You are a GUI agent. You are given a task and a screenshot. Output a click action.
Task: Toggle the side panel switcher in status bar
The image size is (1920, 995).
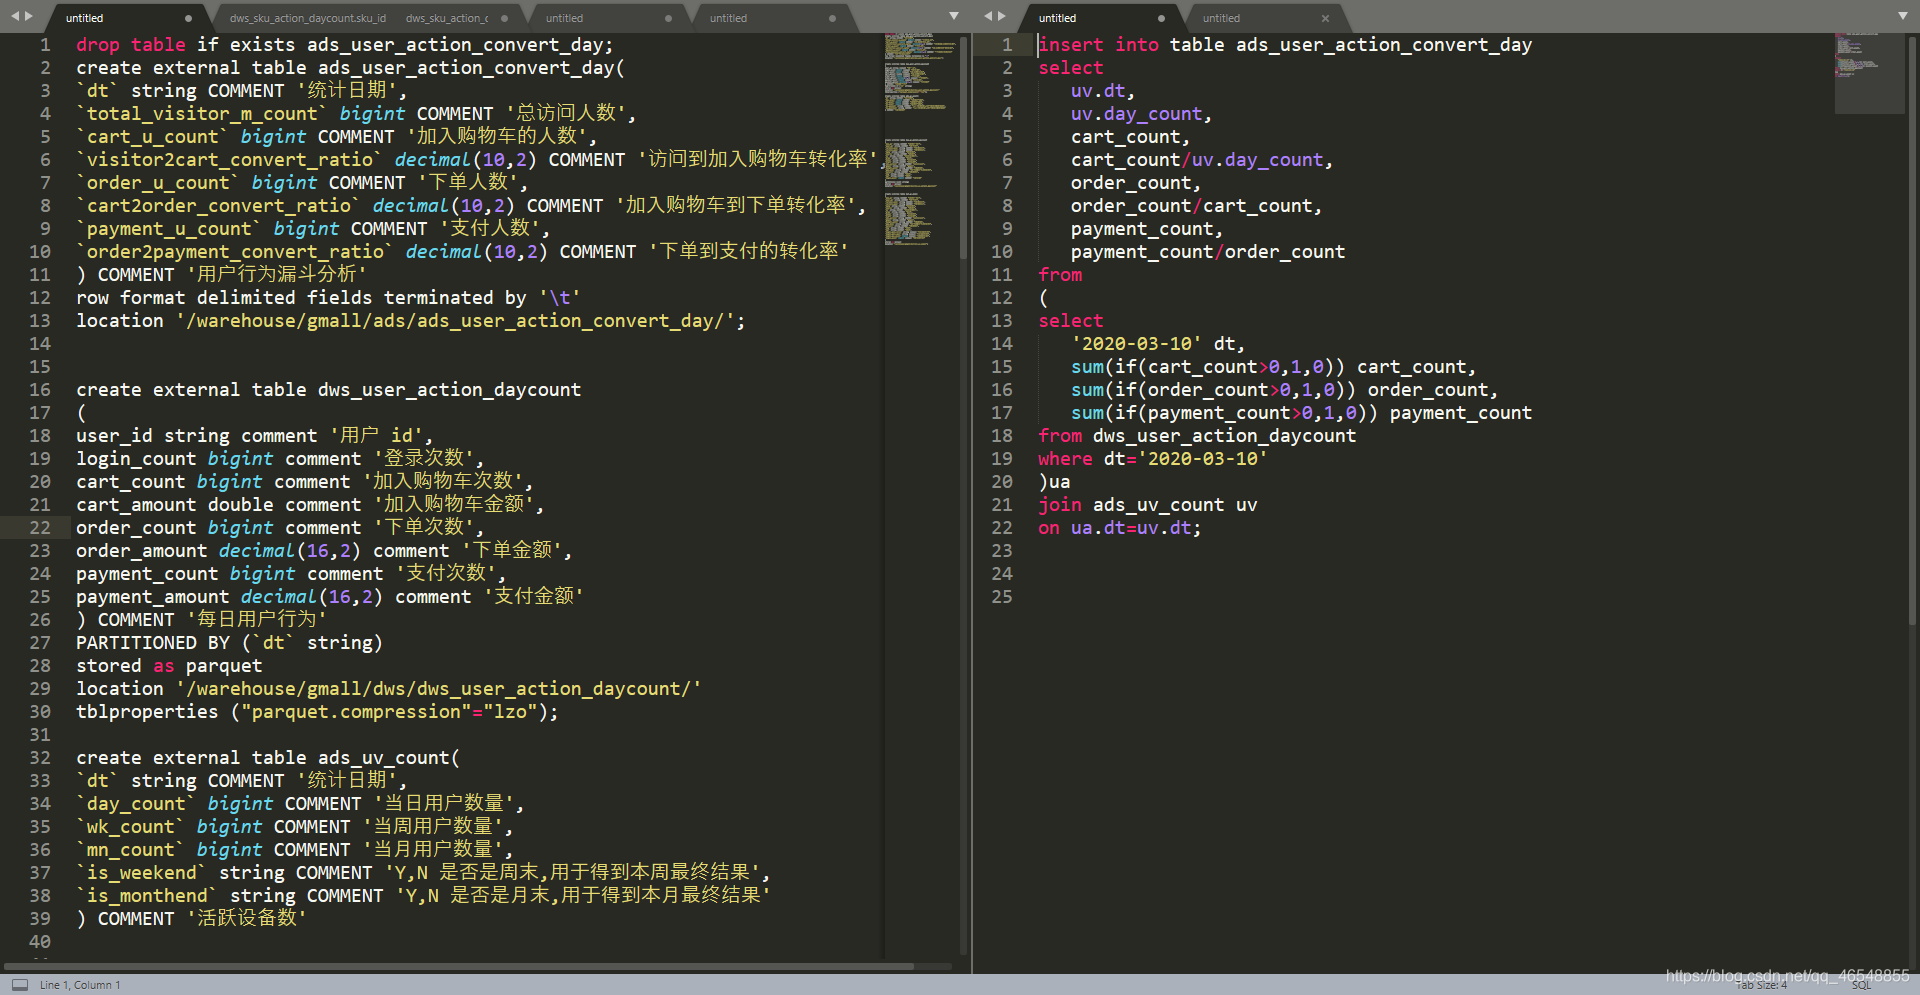[20, 985]
